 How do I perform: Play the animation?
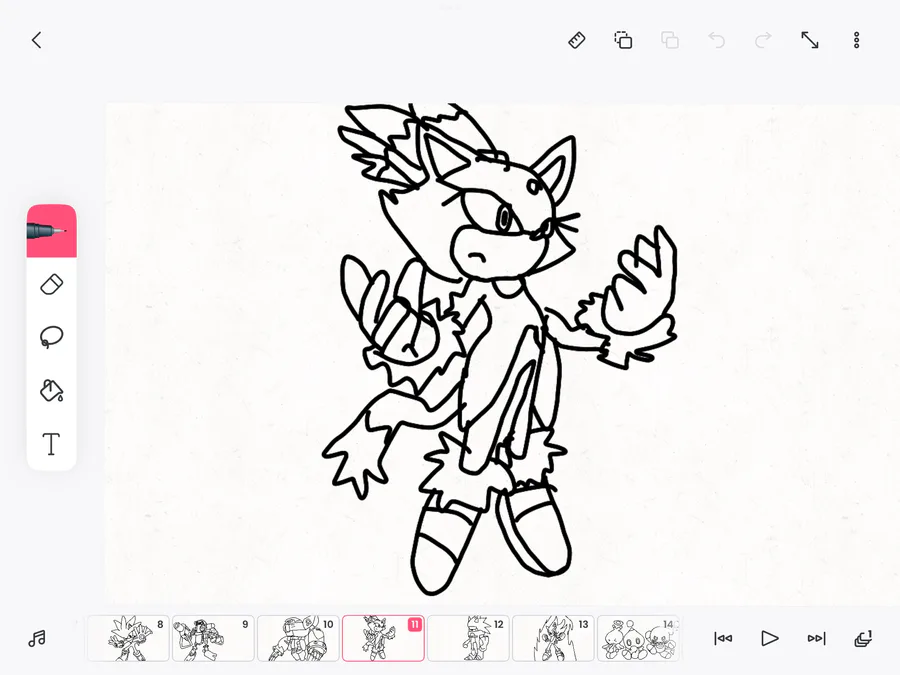coord(770,638)
